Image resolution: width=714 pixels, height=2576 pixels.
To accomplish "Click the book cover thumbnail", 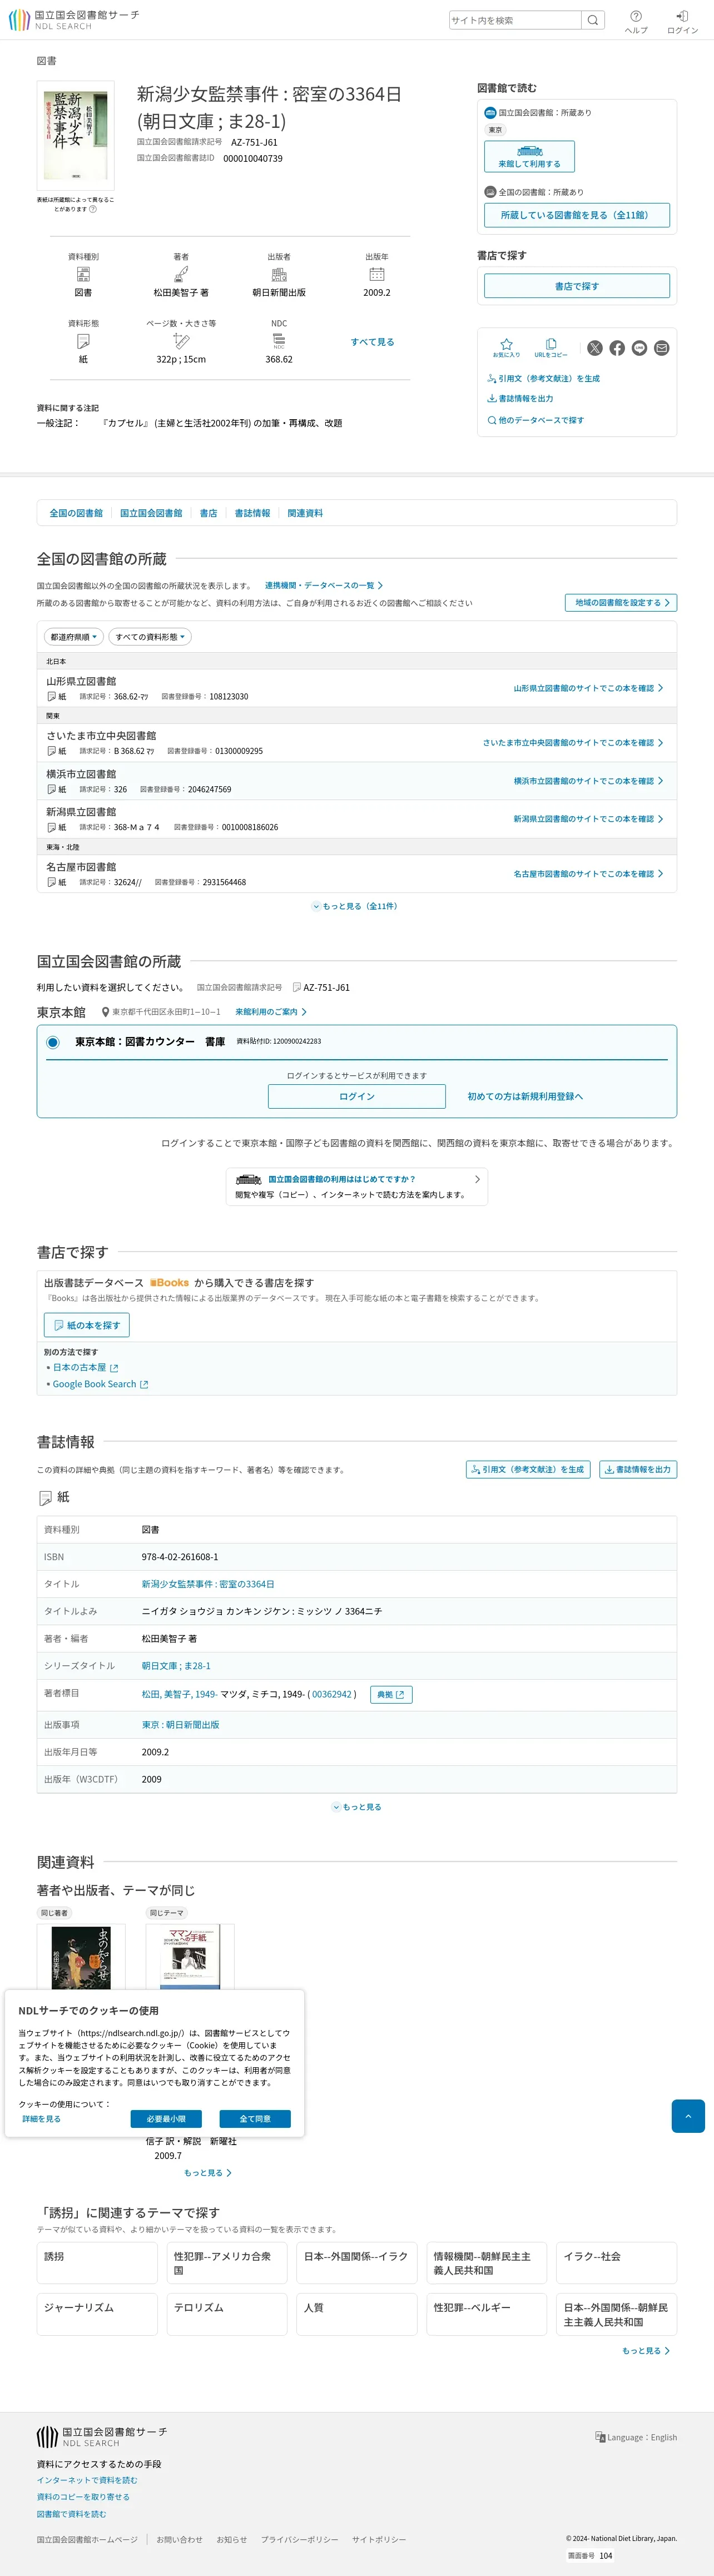I will 75,135.
